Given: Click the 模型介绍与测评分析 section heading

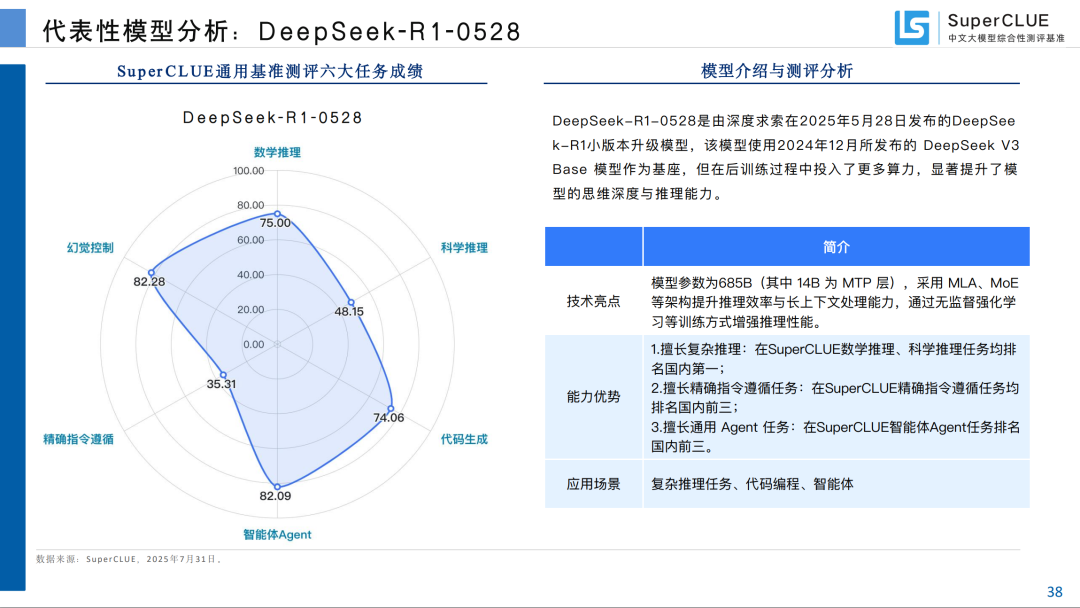Looking at the screenshot, I should tap(777, 71).
